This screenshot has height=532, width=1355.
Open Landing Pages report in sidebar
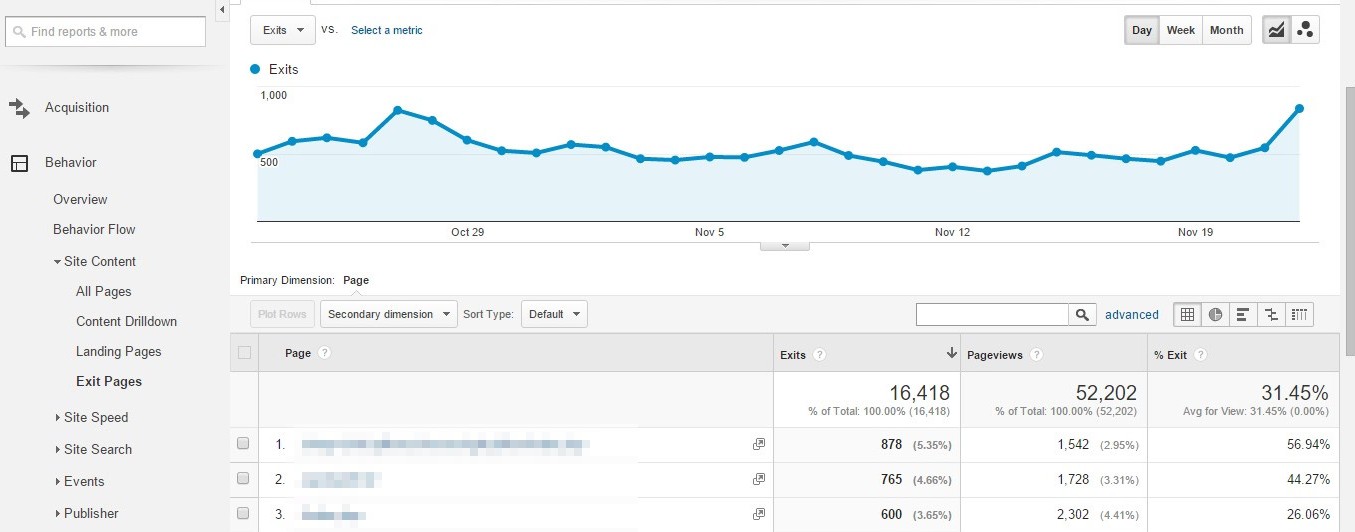click(118, 351)
